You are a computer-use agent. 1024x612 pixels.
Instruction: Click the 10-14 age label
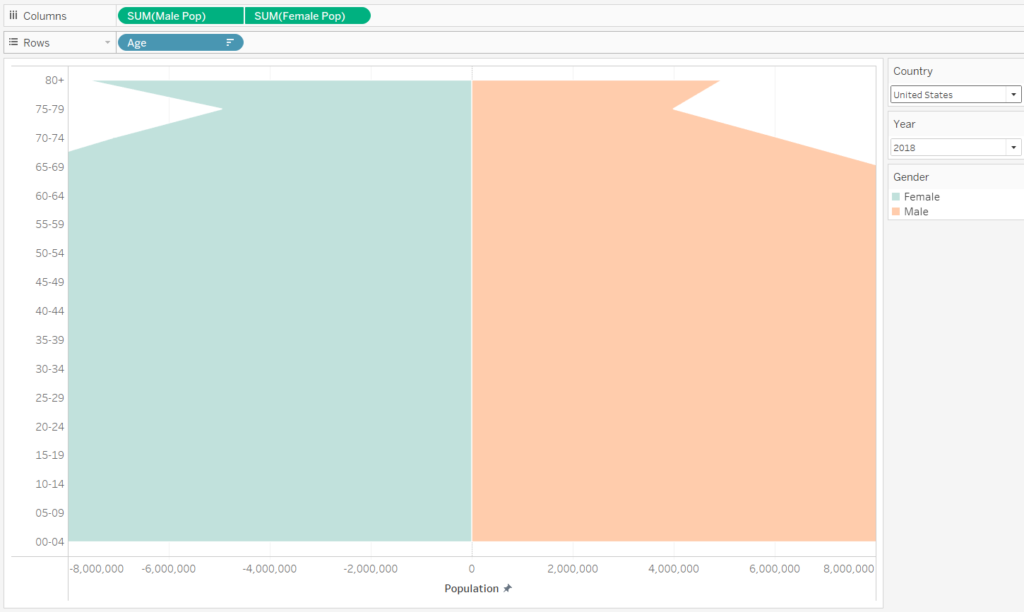(x=50, y=484)
